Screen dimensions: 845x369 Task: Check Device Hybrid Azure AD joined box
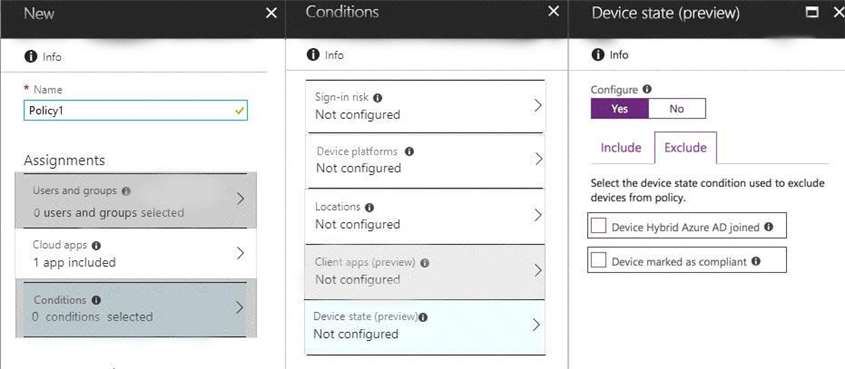598,226
